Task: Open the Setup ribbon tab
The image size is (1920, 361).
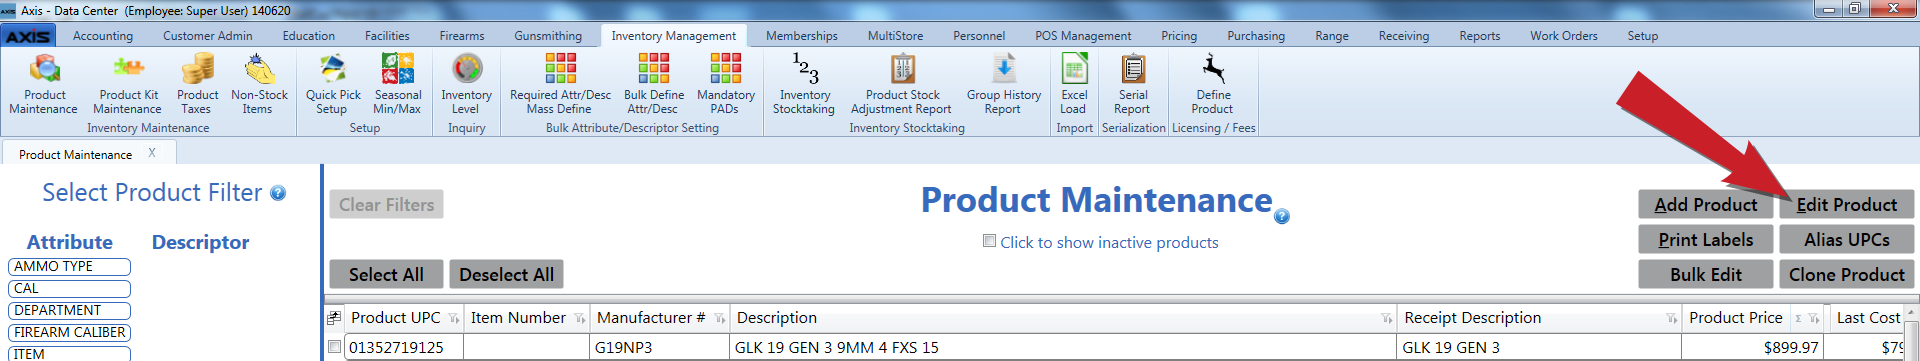Action: click(1642, 36)
